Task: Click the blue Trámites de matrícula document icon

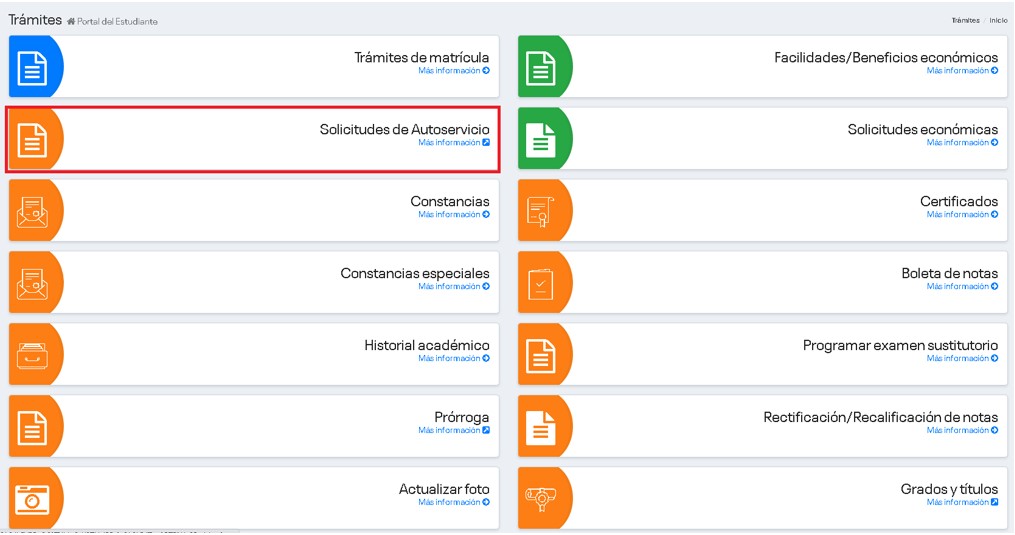Action: (x=33, y=67)
